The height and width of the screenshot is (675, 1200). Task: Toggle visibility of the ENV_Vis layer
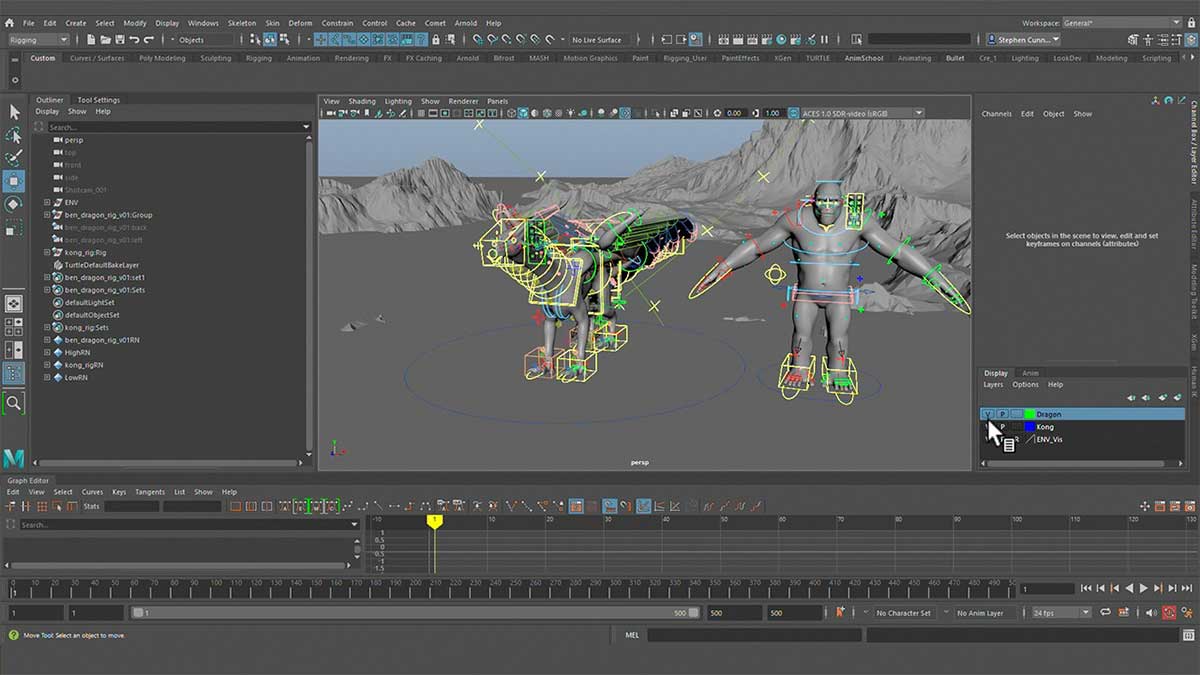click(x=988, y=439)
